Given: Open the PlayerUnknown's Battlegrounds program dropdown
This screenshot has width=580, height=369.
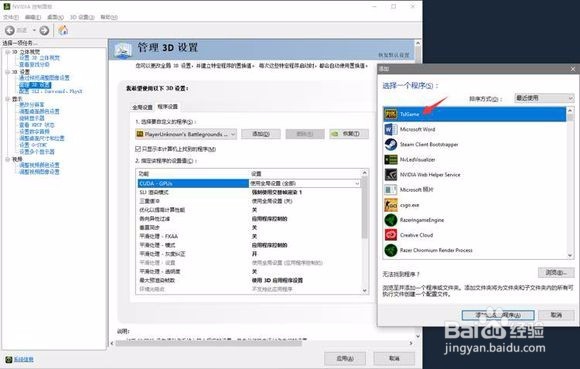Looking at the screenshot, I should [x=186, y=134].
